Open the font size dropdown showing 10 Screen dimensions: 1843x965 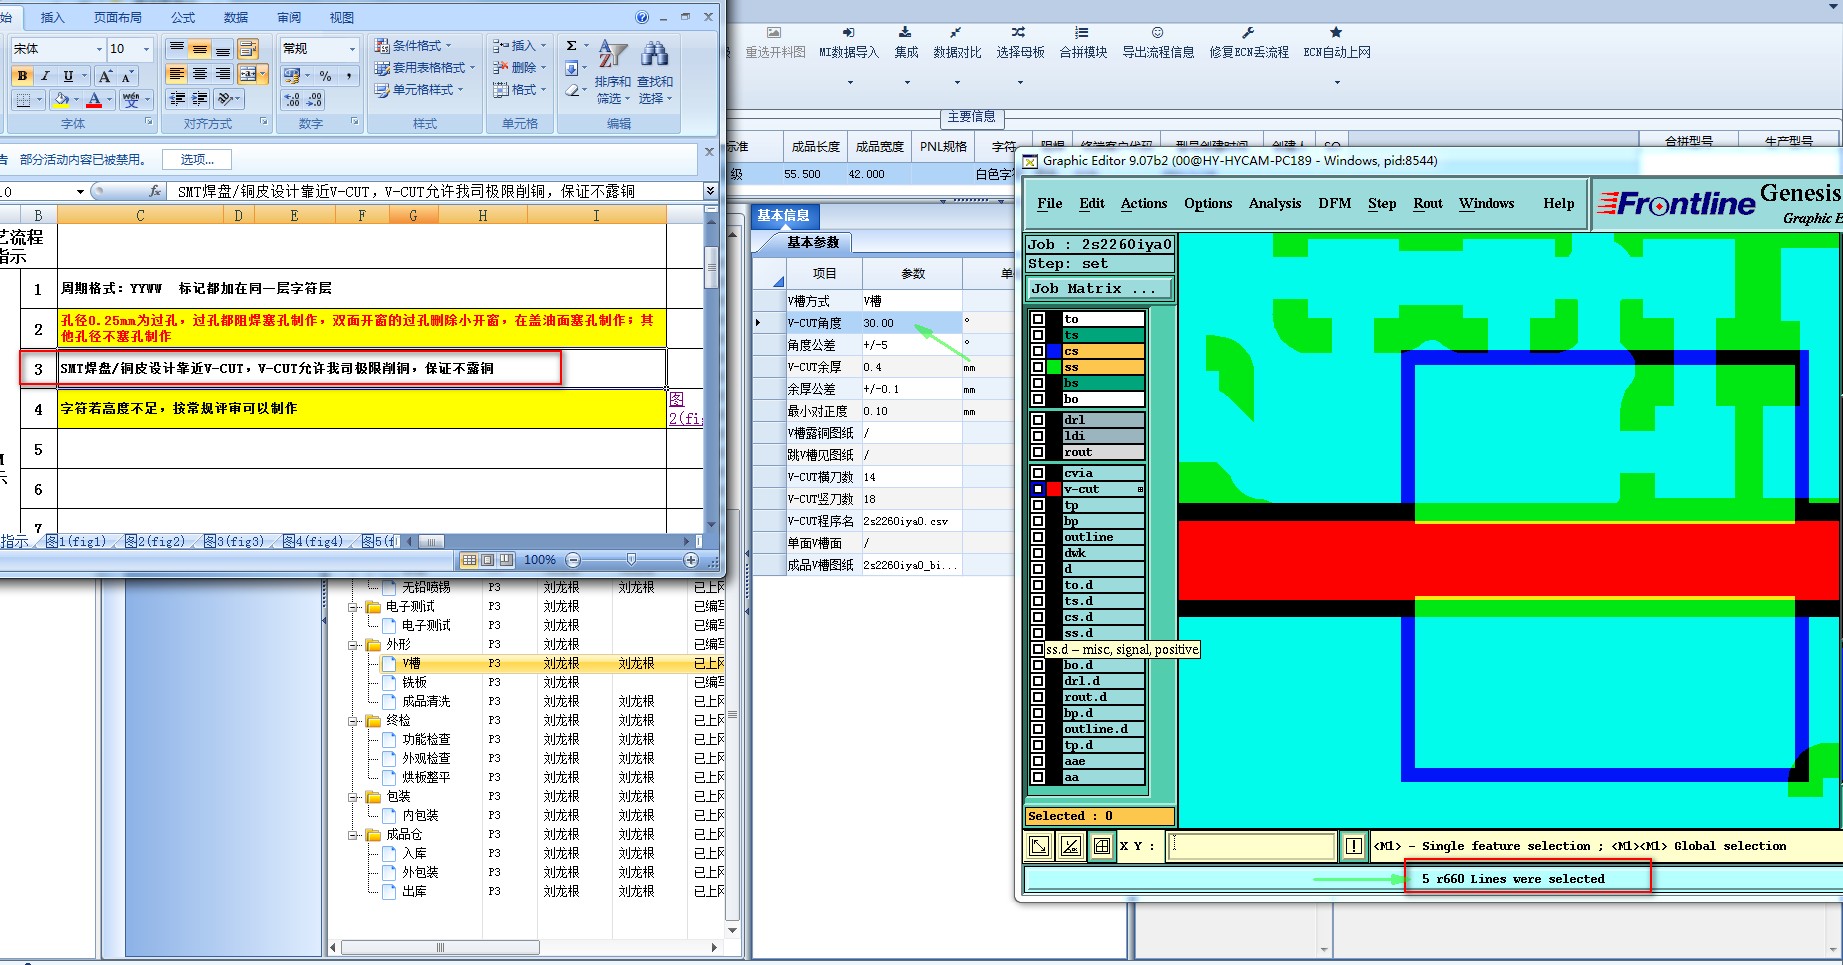tap(146, 49)
